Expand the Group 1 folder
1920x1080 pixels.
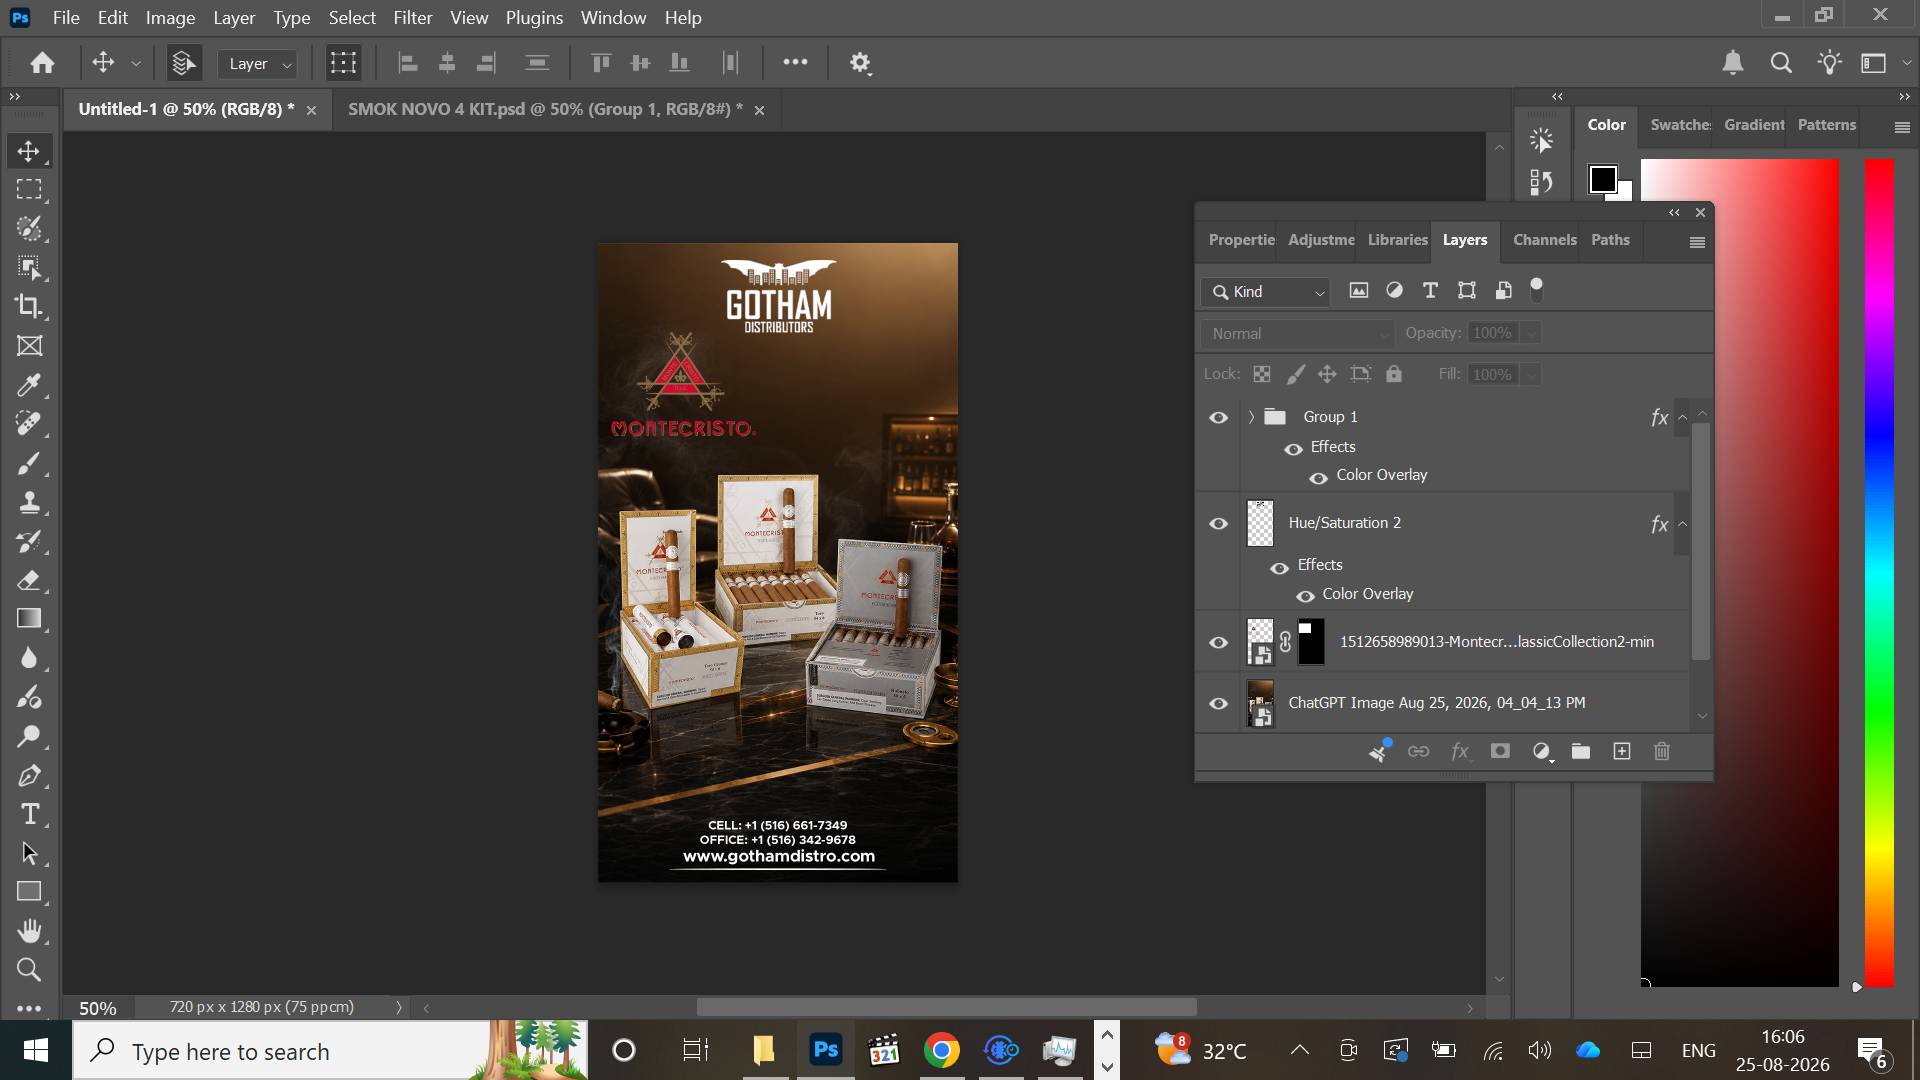click(1251, 417)
